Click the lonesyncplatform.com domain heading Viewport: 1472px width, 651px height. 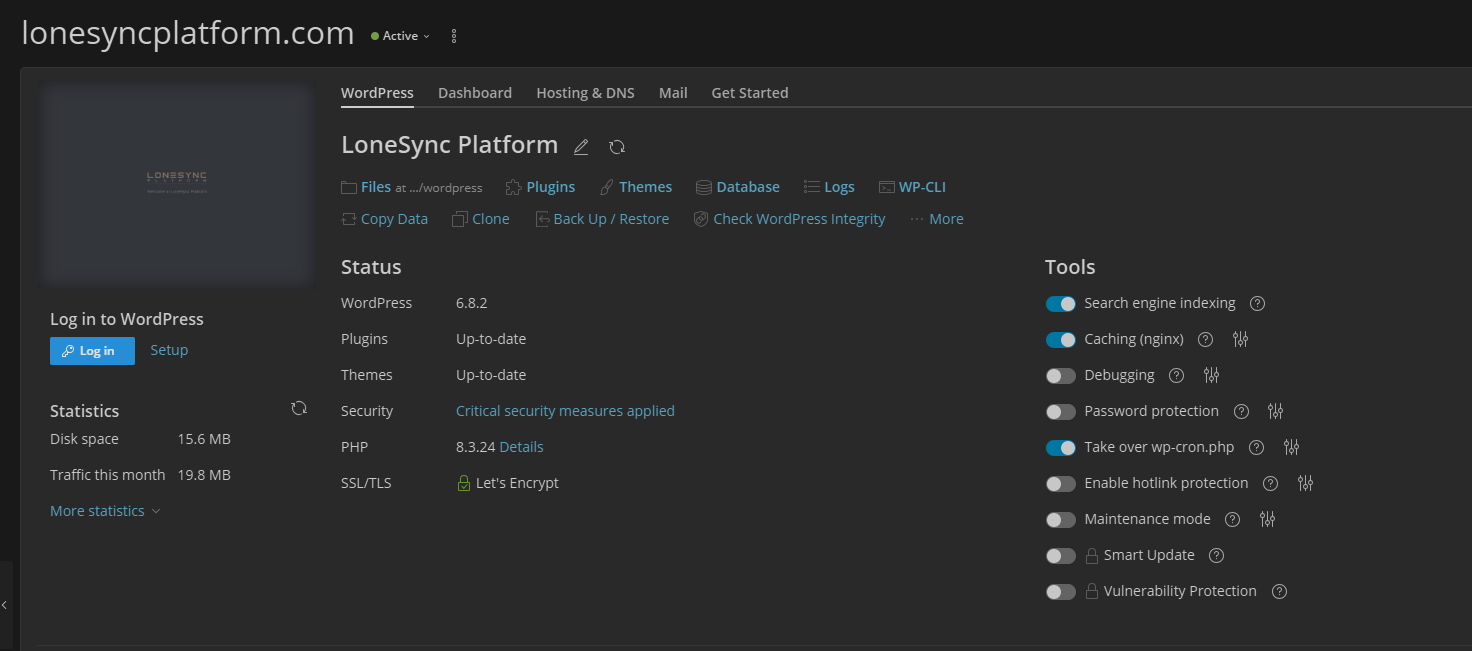click(188, 33)
